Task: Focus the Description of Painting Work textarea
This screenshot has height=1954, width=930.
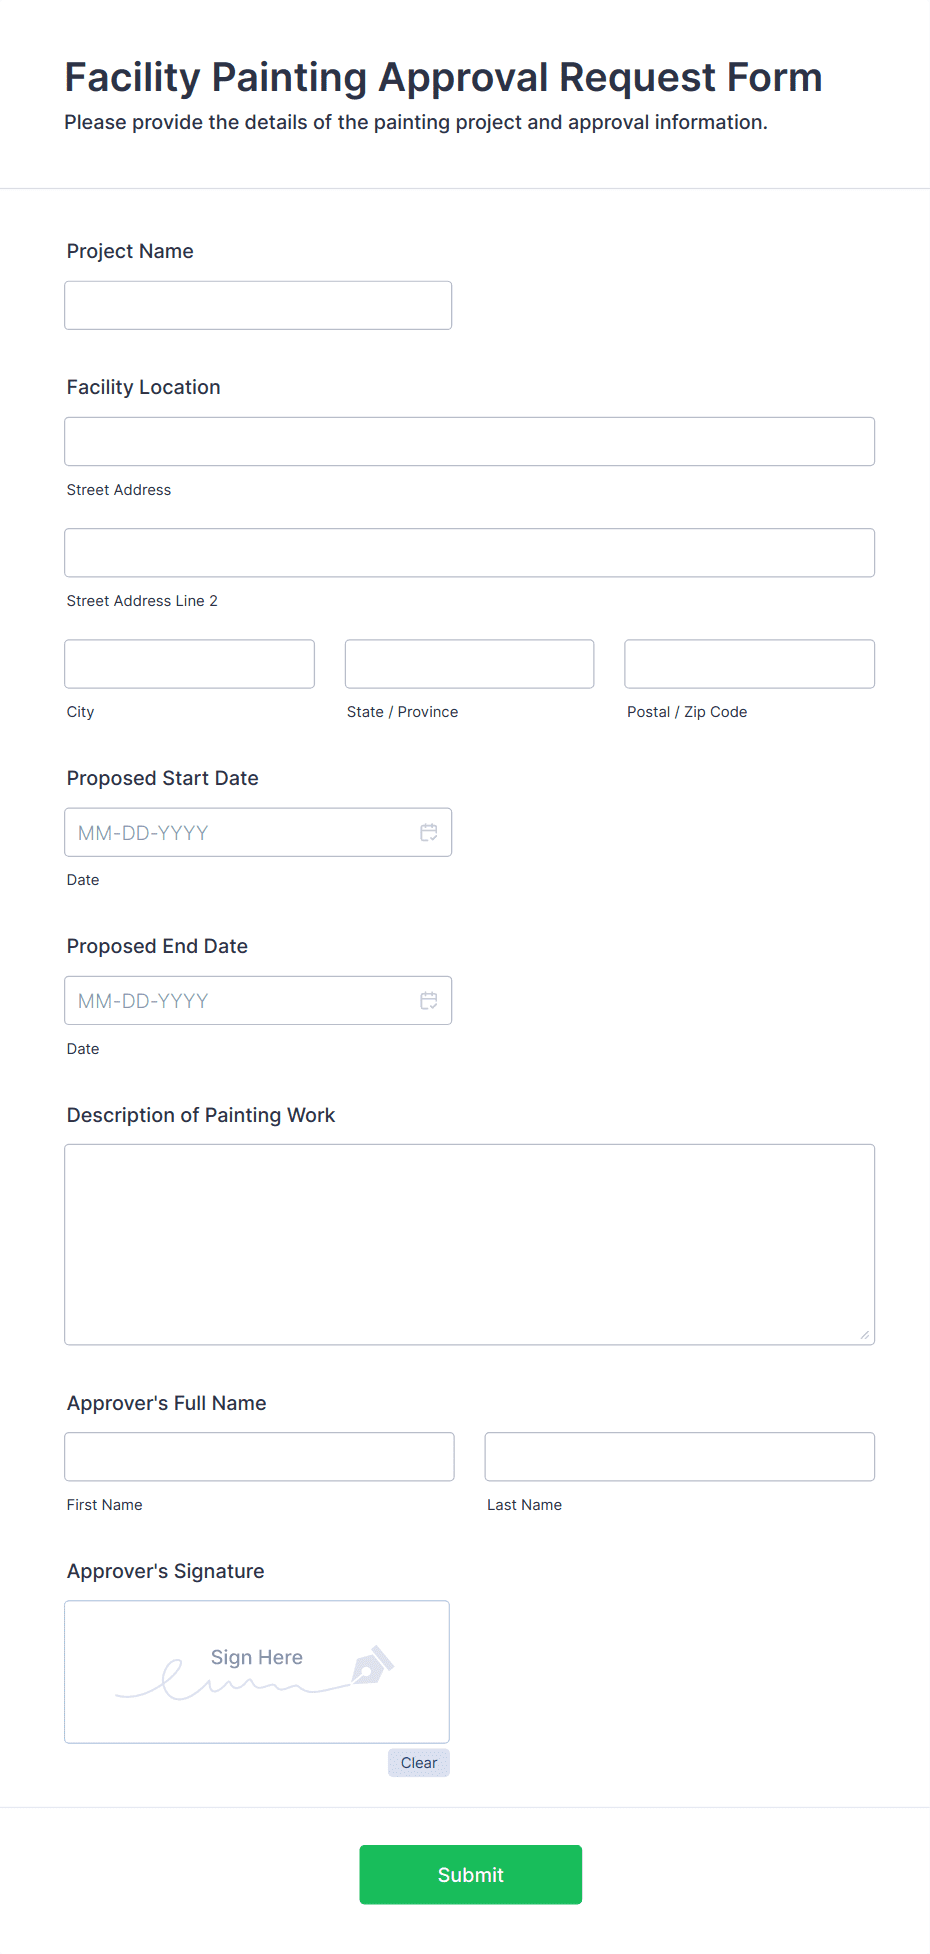Action: [x=469, y=1244]
